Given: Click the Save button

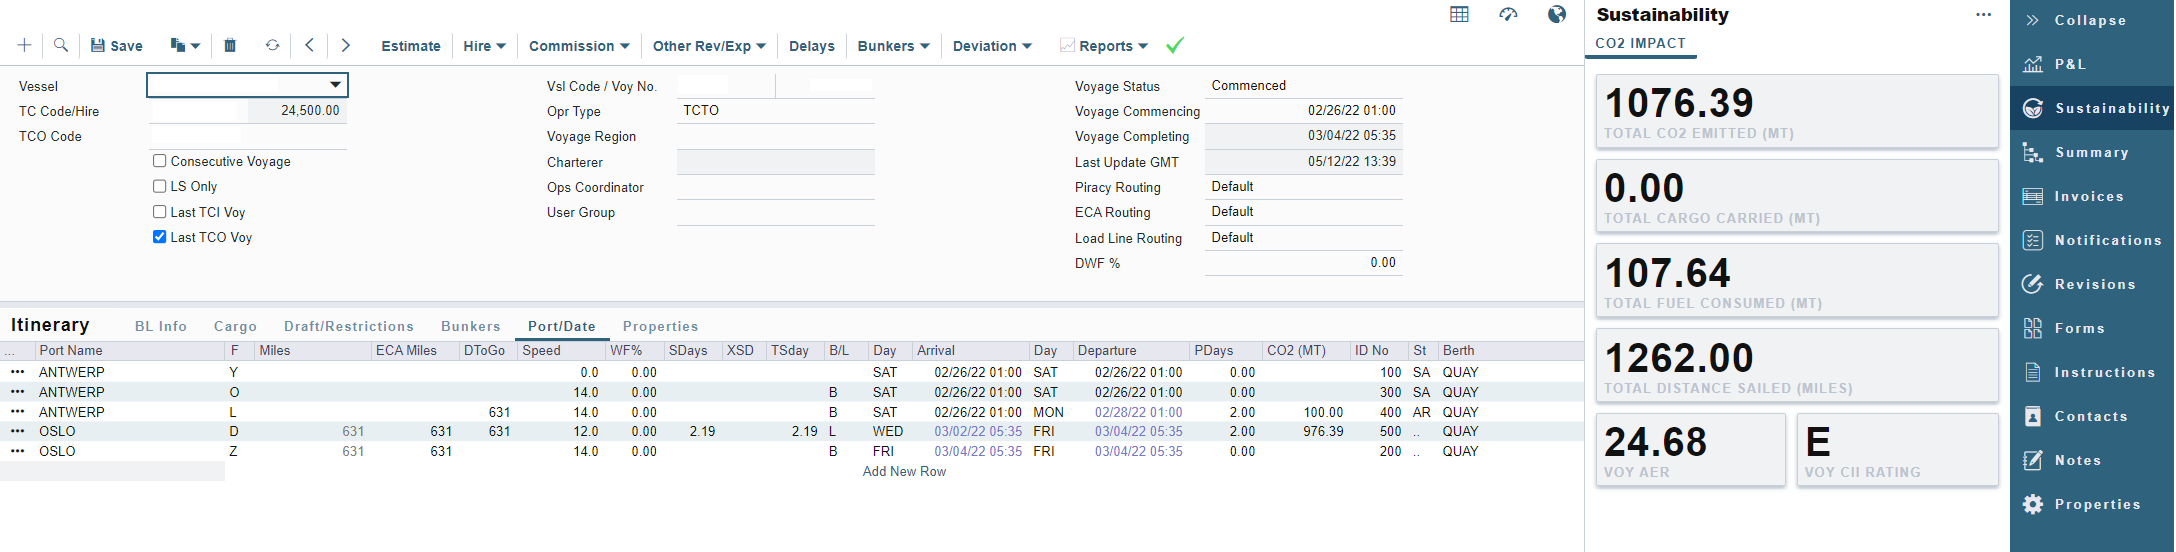Looking at the screenshot, I should [x=117, y=46].
